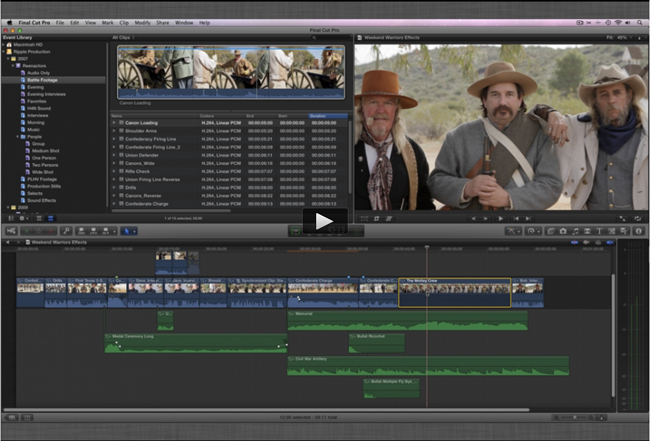Step back one frame in the viewer
Screen dimensions: 650x441
473,218
